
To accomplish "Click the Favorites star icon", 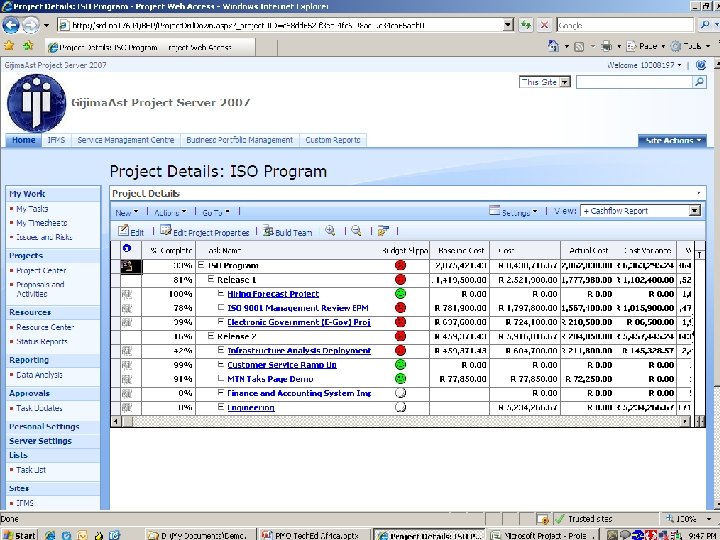I will point(9,46).
